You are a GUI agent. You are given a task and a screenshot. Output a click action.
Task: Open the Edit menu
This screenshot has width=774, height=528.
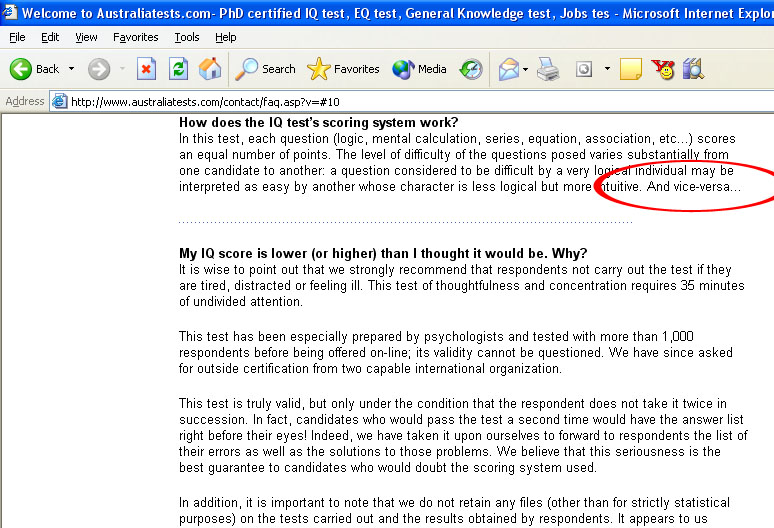coord(50,38)
